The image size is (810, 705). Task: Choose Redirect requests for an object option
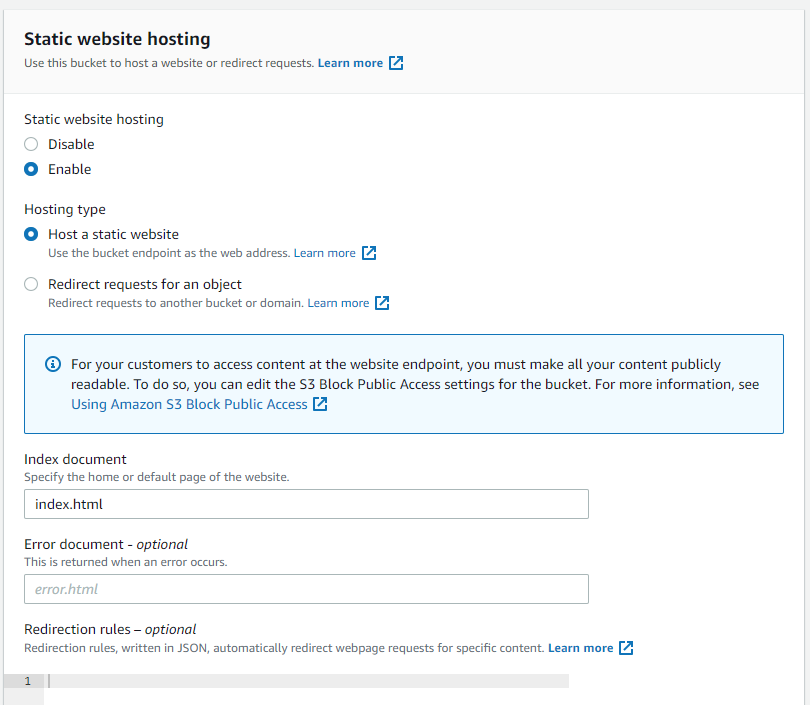click(x=31, y=284)
